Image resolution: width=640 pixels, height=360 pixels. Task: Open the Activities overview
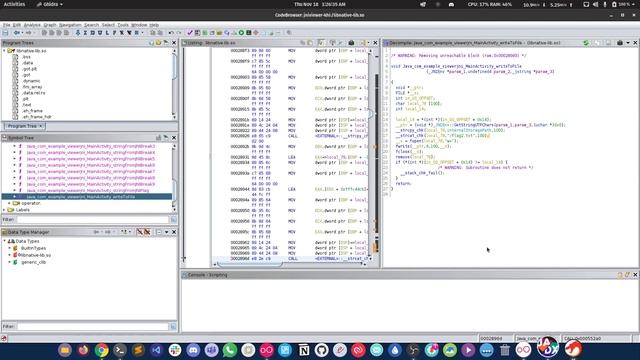pyautogui.click(x=14, y=4)
